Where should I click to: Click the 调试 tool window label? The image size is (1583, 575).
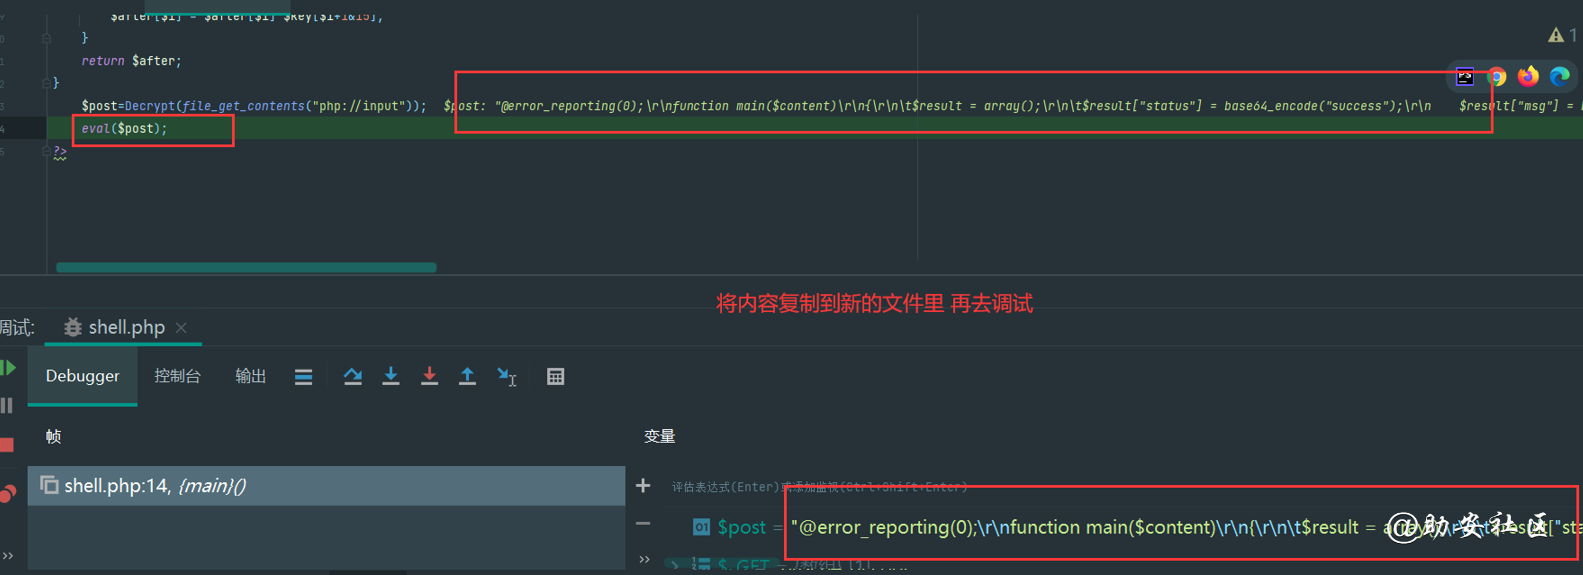click(17, 328)
